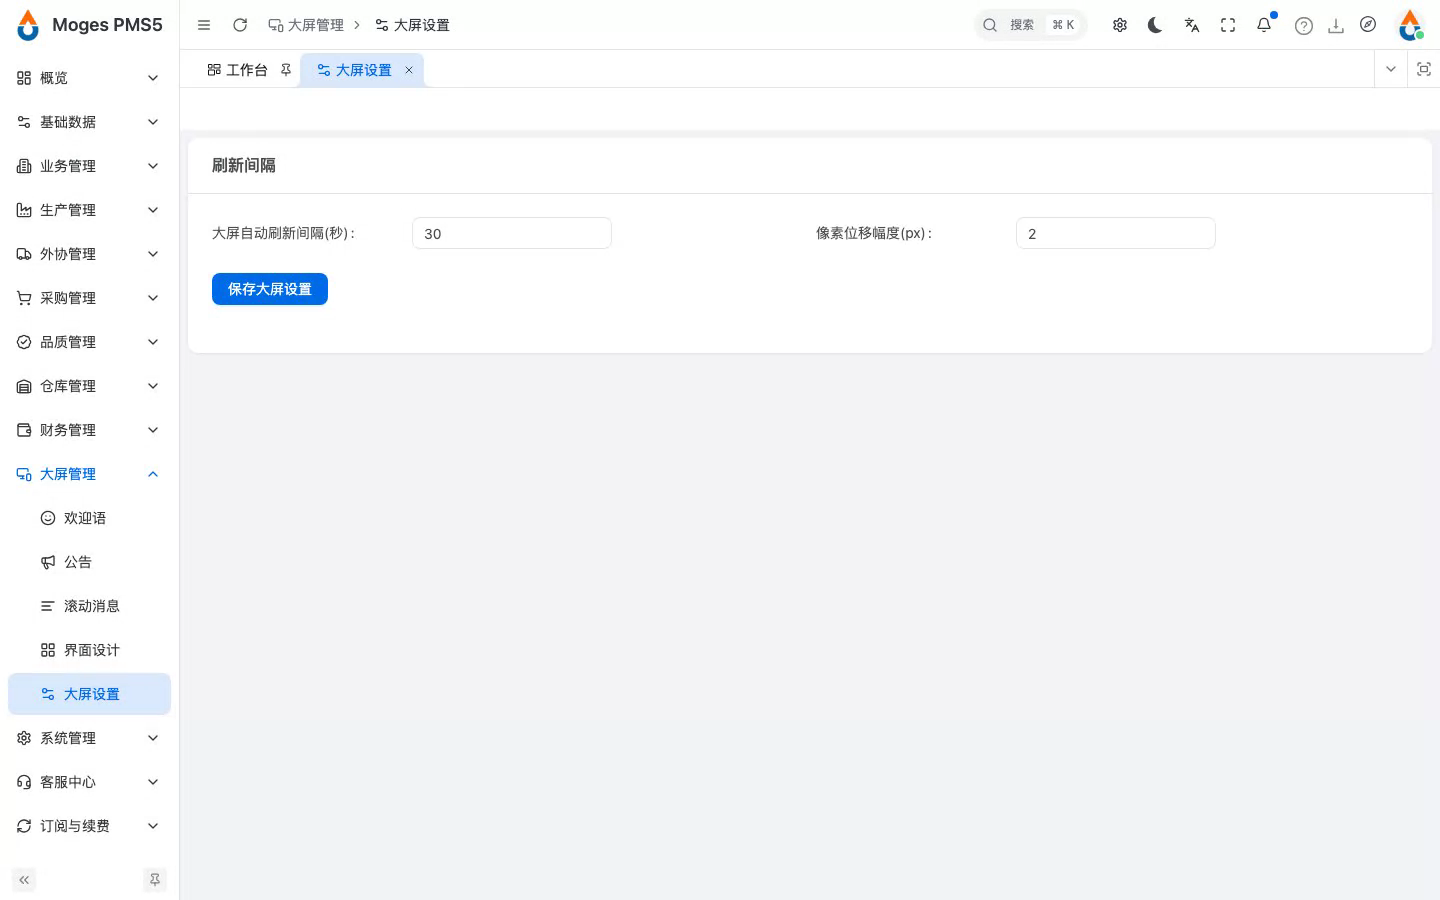
Task: Toggle the hamburger sidebar menu icon
Action: click(204, 25)
